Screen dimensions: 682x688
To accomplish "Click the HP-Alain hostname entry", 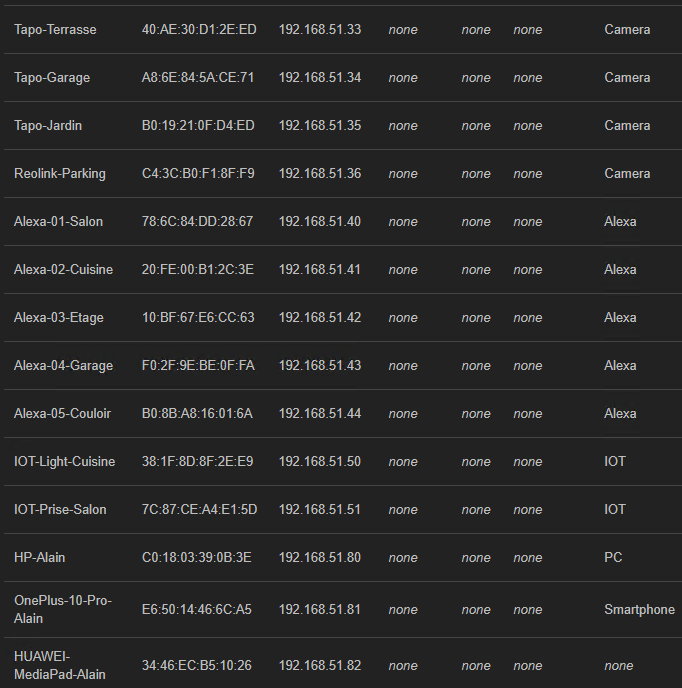I will (x=39, y=558).
